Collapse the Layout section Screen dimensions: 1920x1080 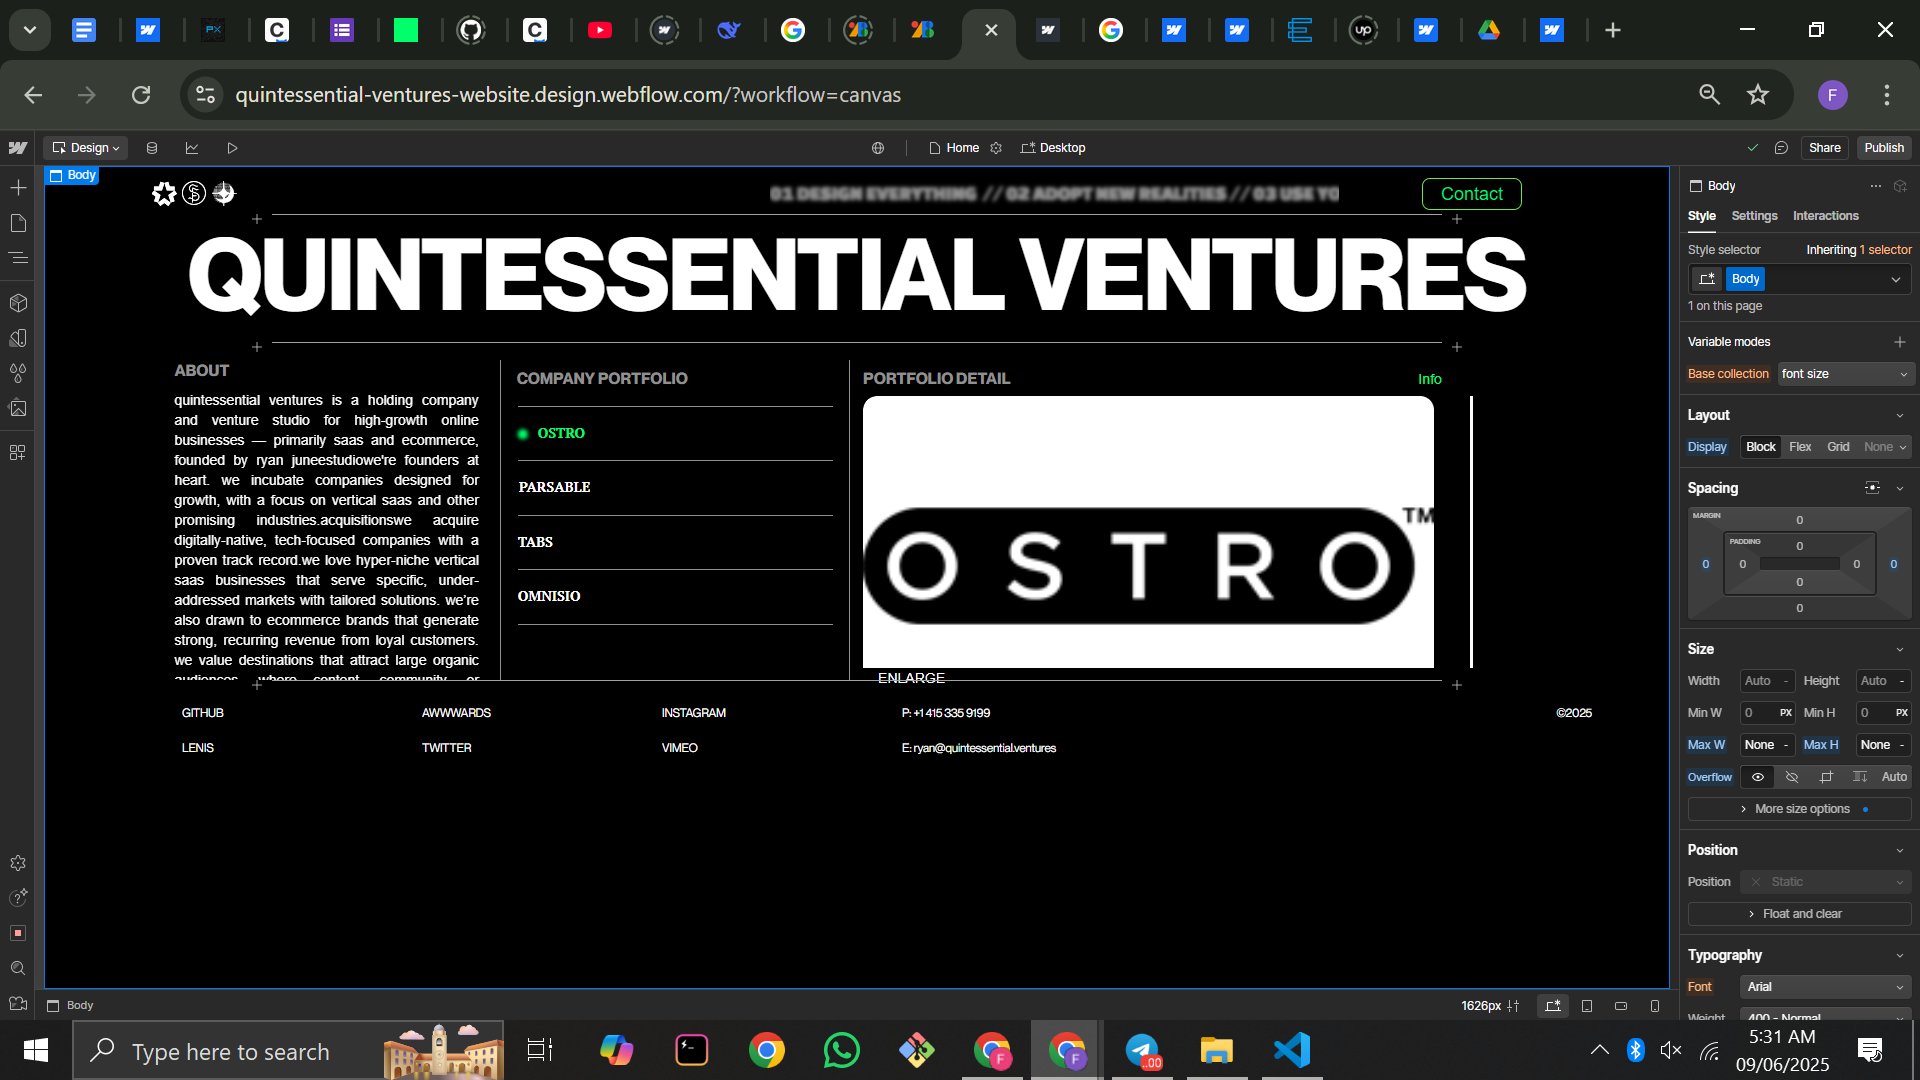pyautogui.click(x=1900, y=416)
